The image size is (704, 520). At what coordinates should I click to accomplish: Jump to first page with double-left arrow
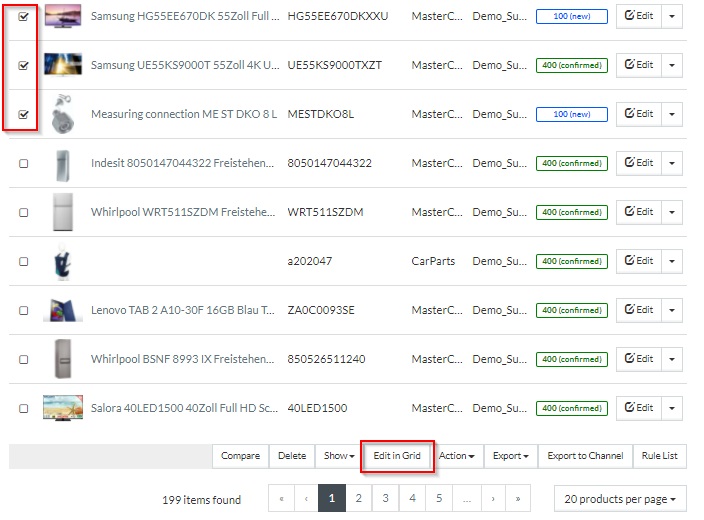click(282, 498)
